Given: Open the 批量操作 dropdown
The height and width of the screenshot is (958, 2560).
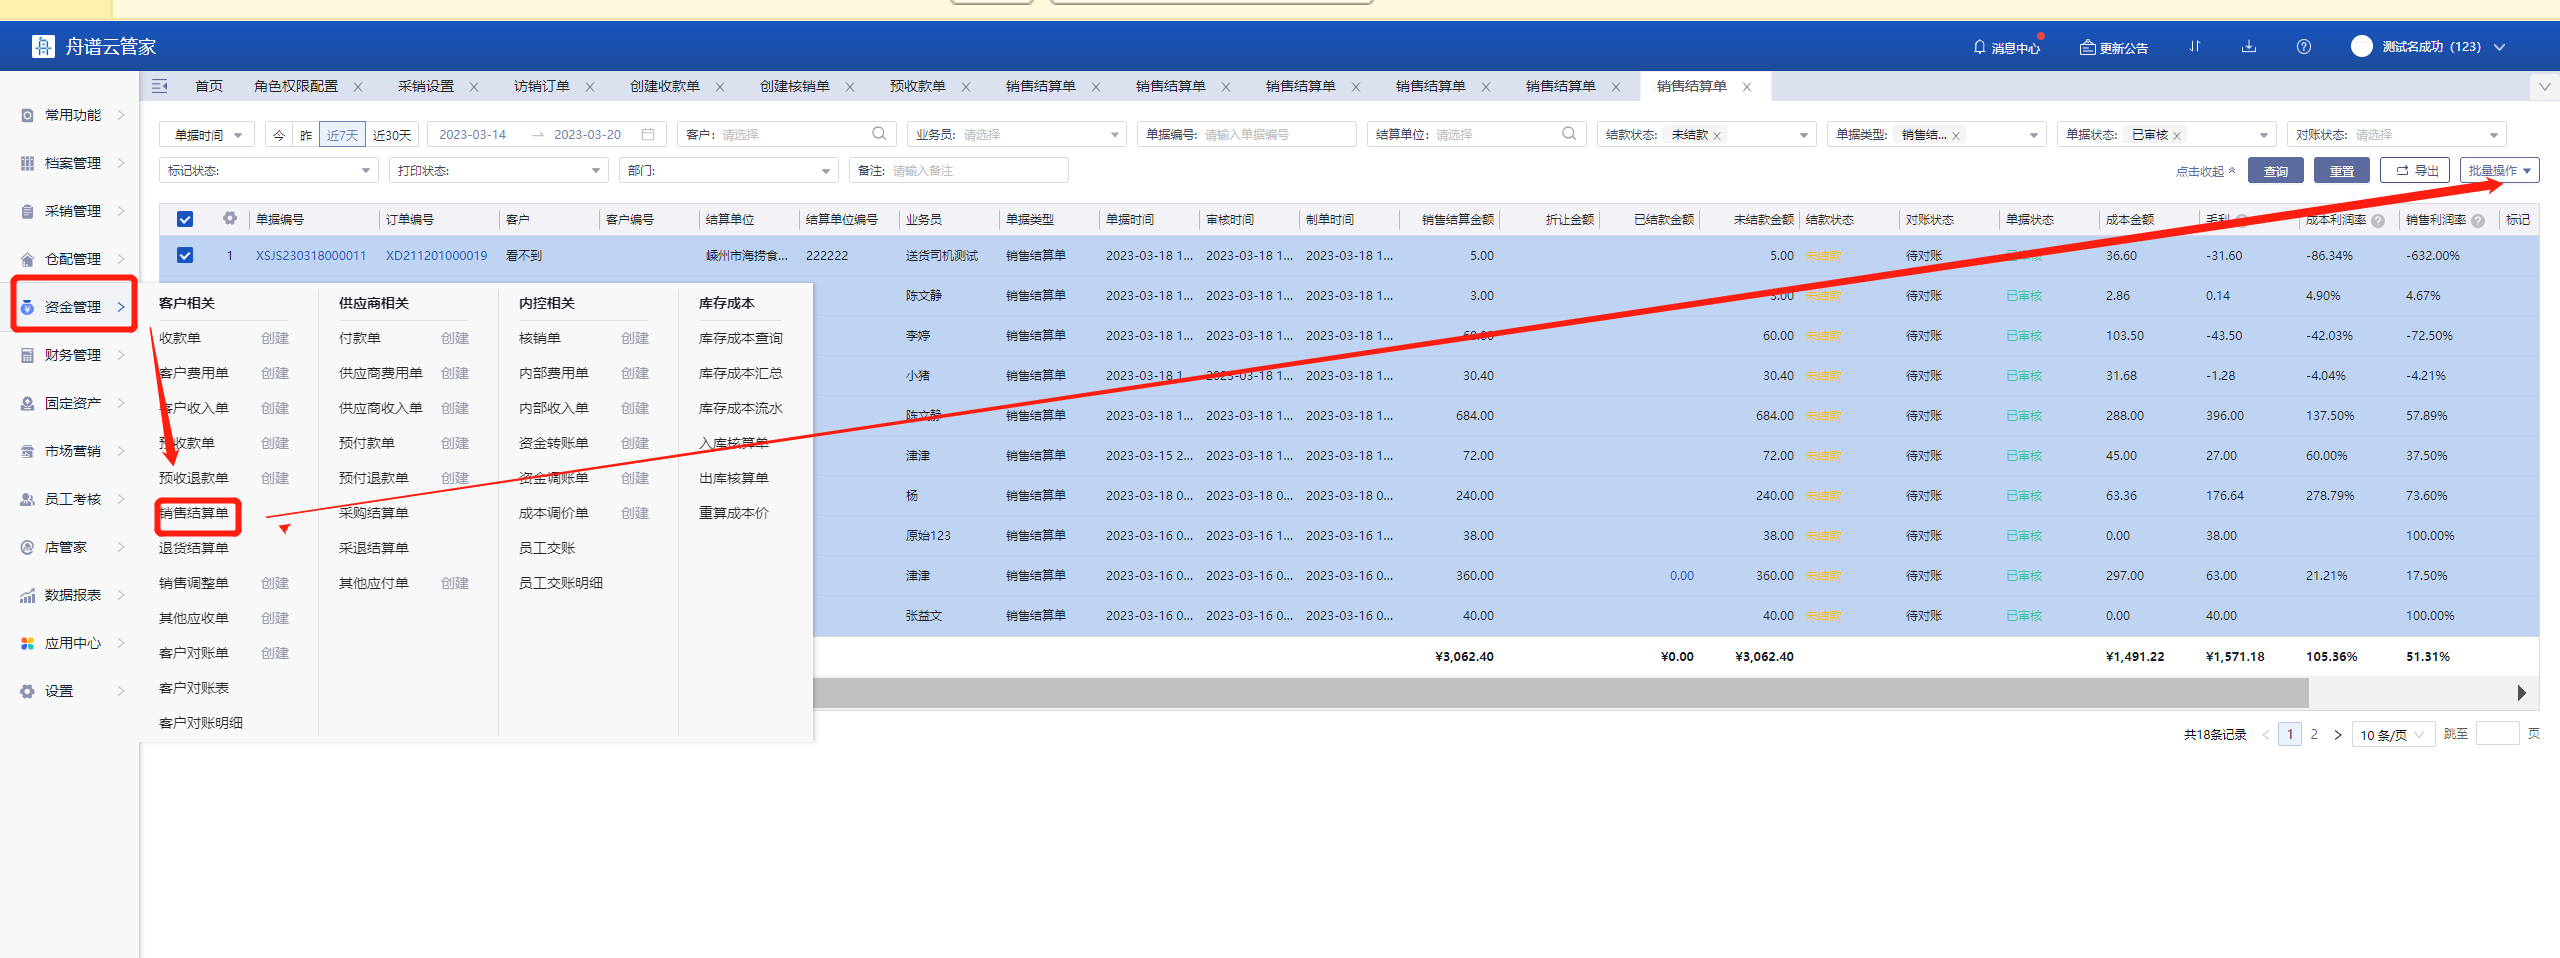Looking at the screenshot, I should [x=2498, y=171].
